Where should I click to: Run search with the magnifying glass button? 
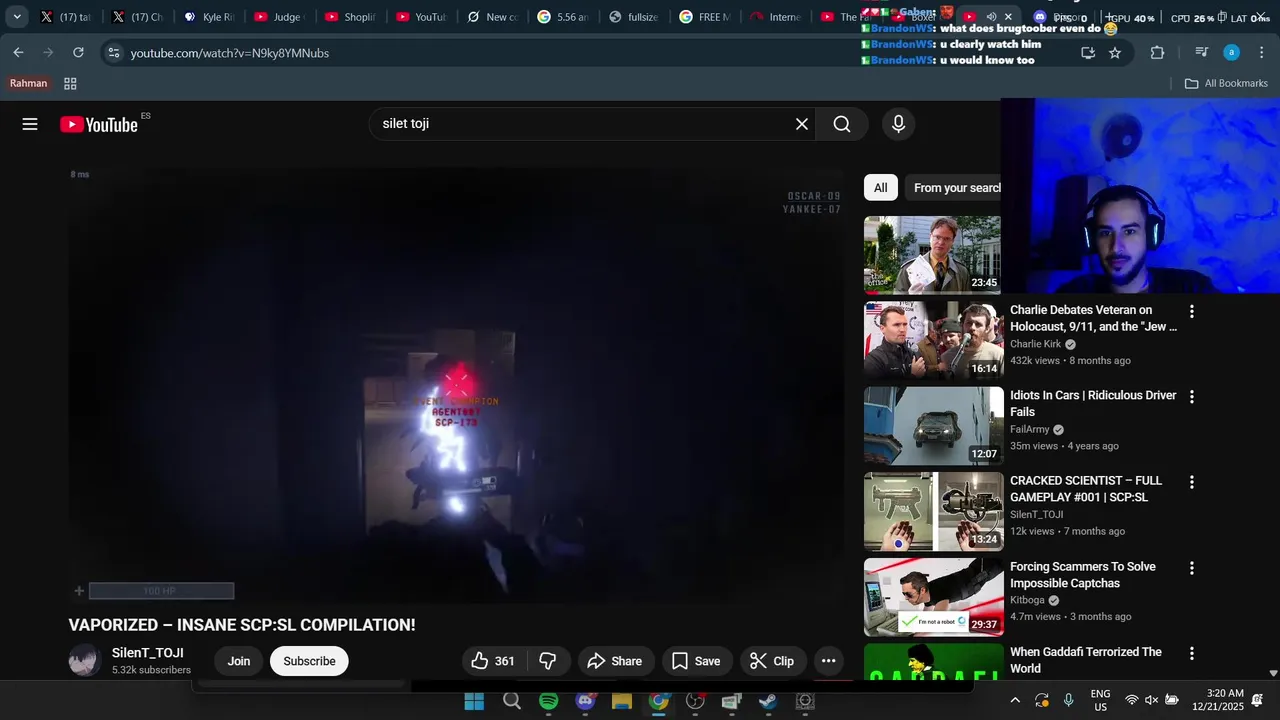tap(842, 124)
